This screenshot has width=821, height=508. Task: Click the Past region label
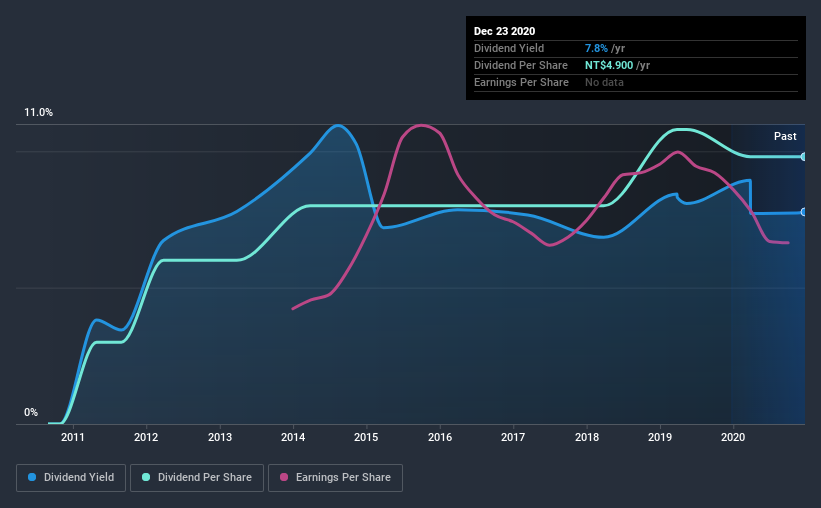[x=785, y=136]
